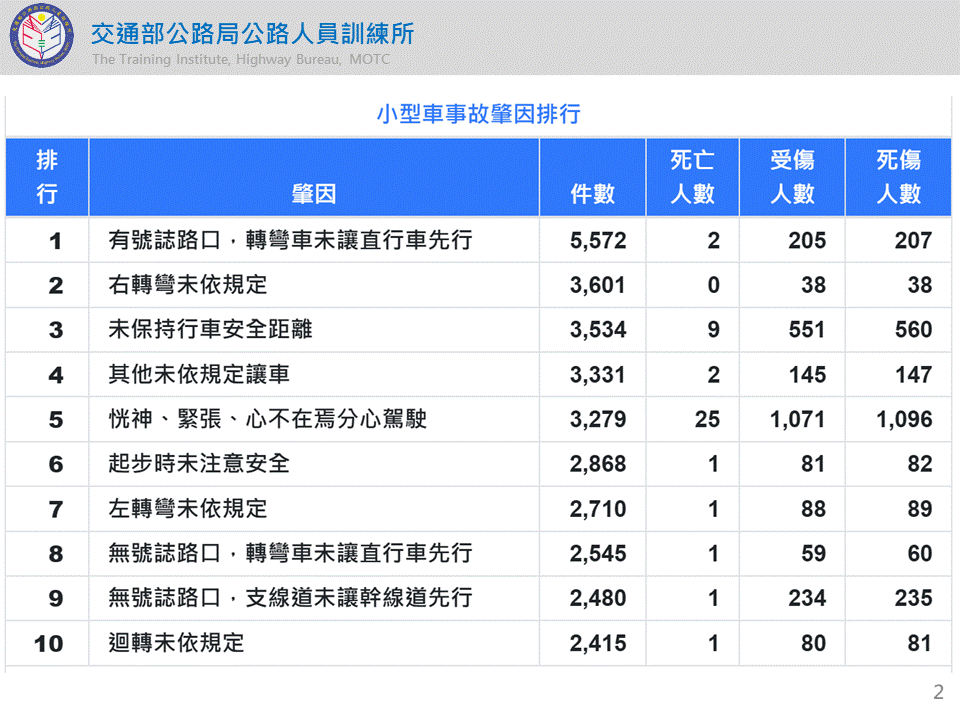This screenshot has width=960, height=720.
Task: Click the 排行 column header
Action: pyautogui.click(x=47, y=177)
